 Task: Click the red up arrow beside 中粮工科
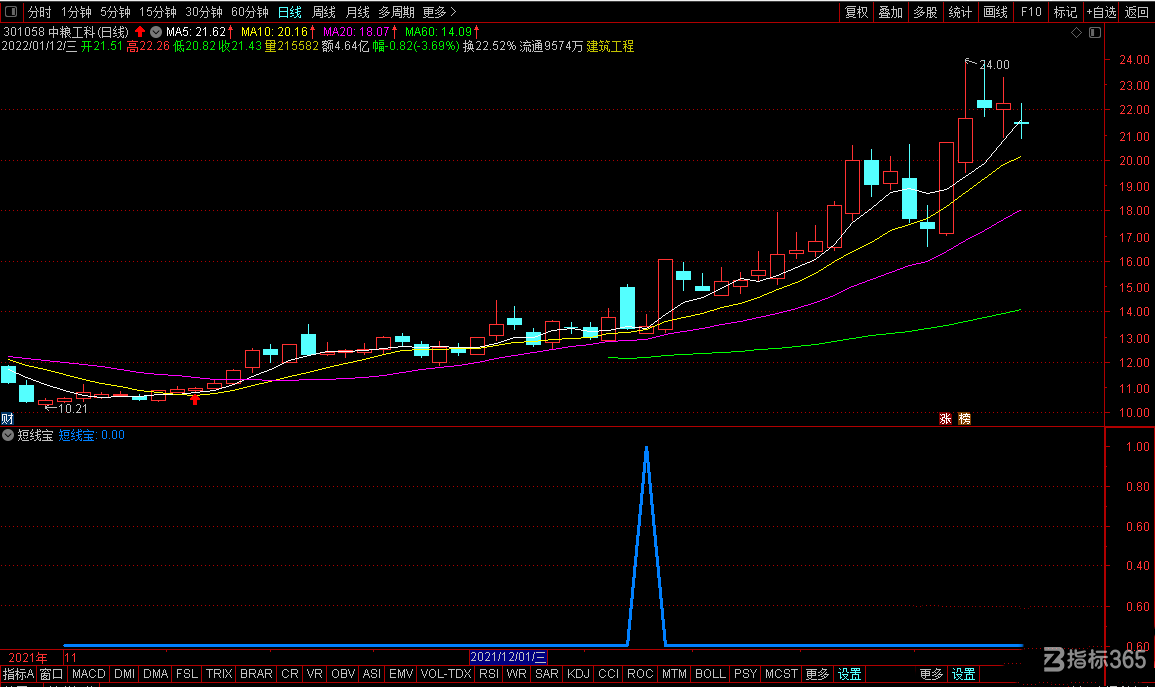pyautogui.click(x=140, y=32)
